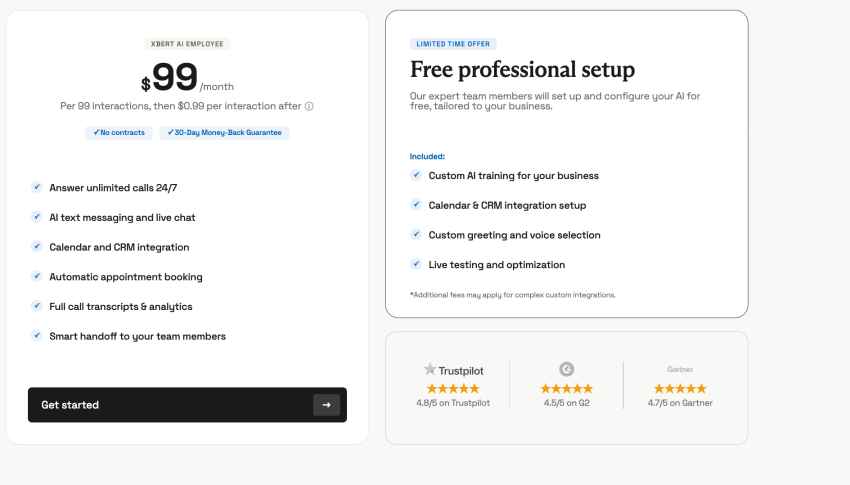Click the G2 logo icon
Image resolution: width=850 pixels, height=485 pixels.
click(566, 369)
